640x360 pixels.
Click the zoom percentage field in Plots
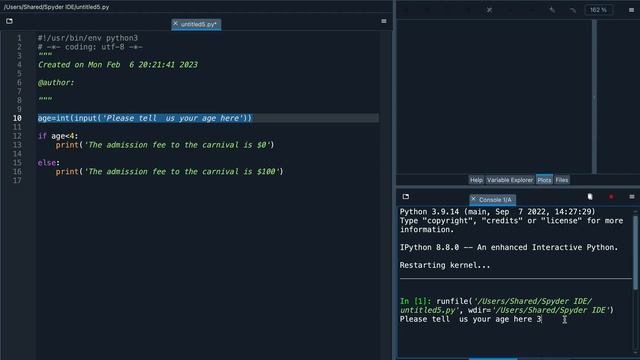tap(598, 10)
